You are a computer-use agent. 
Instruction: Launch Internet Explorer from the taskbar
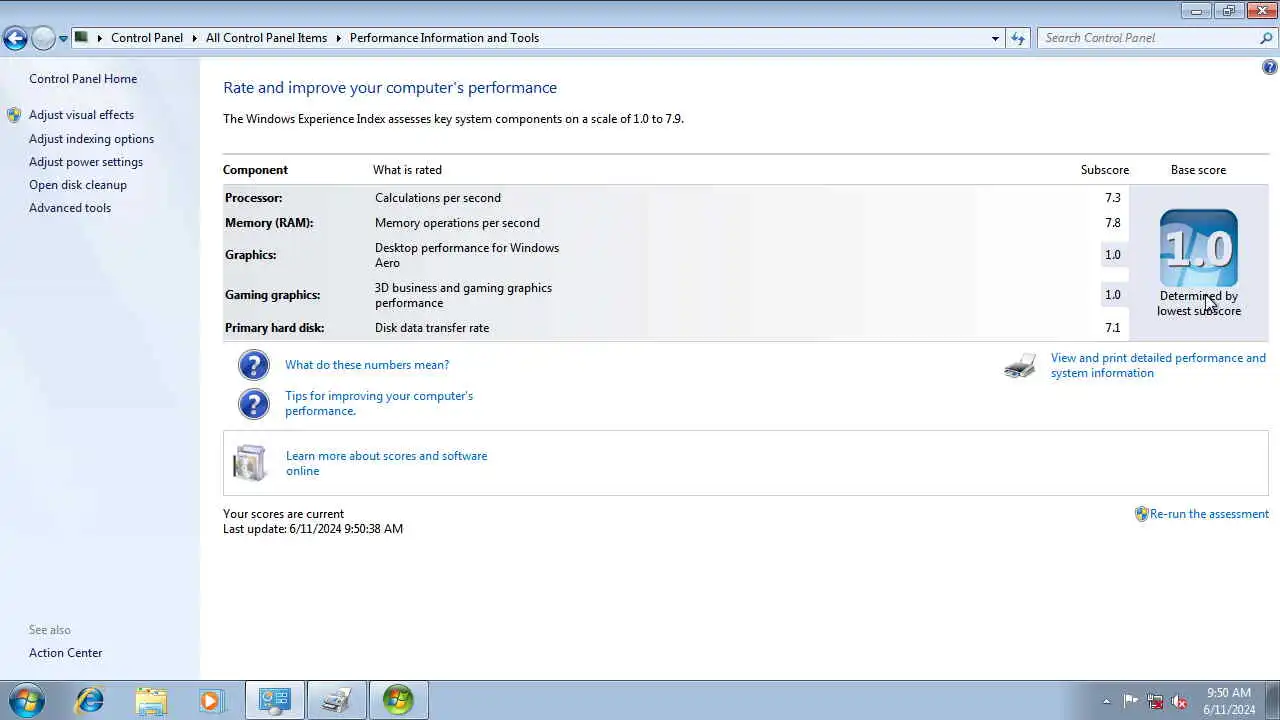point(90,700)
